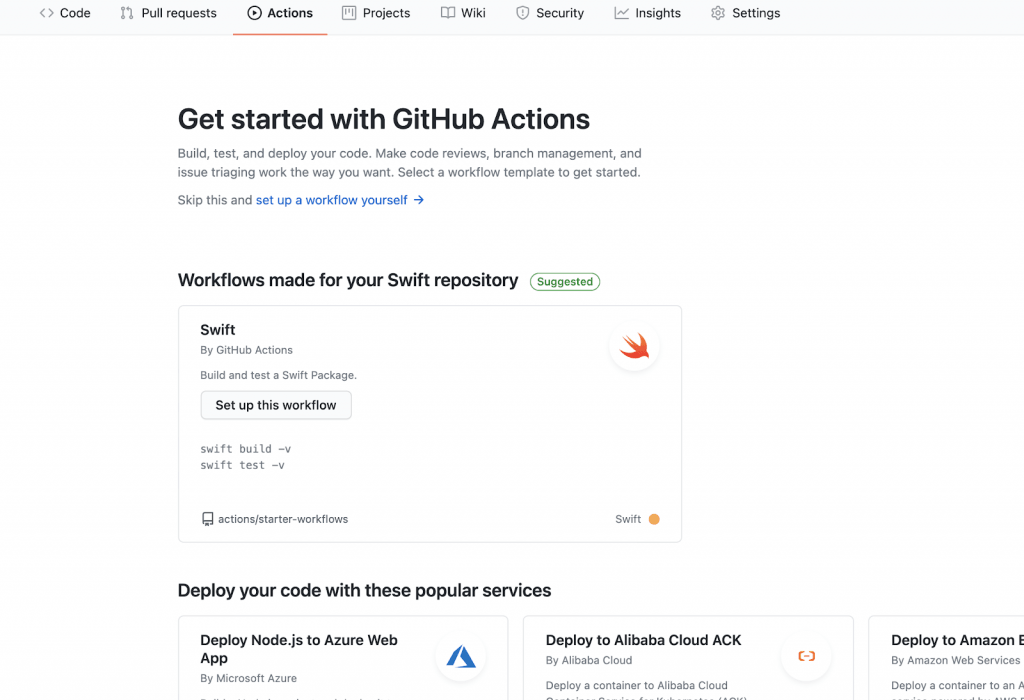The height and width of the screenshot is (700, 1024).
Task: Click the Swift bird logo icon
Action: tap(634, 347)
